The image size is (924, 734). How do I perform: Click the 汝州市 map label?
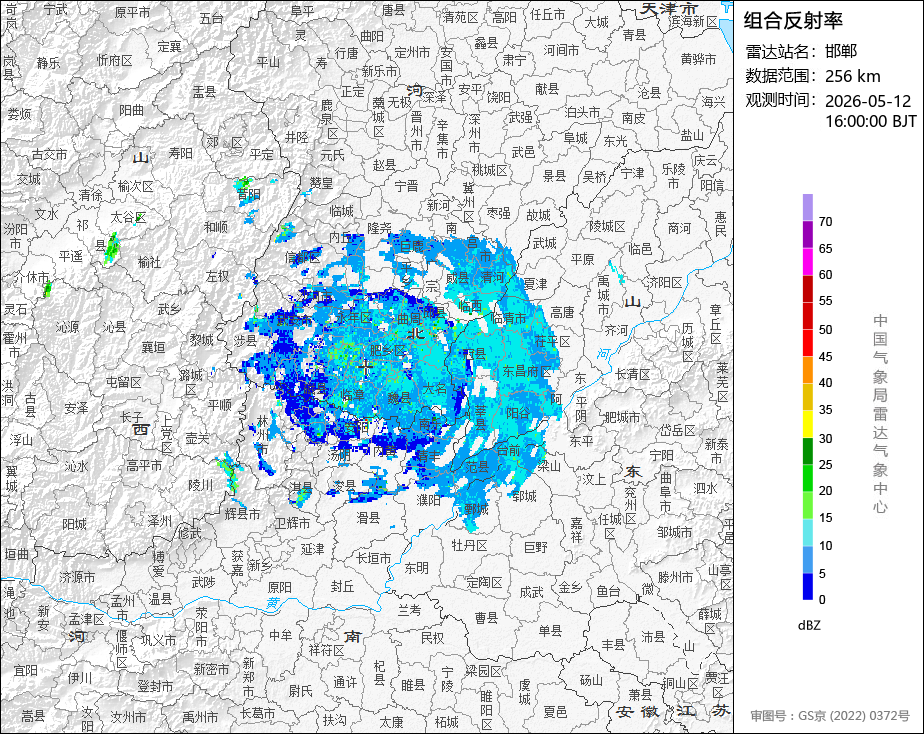[128, 718]
